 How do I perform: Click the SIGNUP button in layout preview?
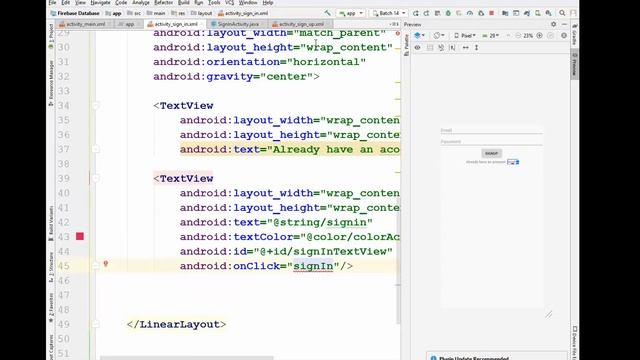pyautogui.click(x=491, y=153)
